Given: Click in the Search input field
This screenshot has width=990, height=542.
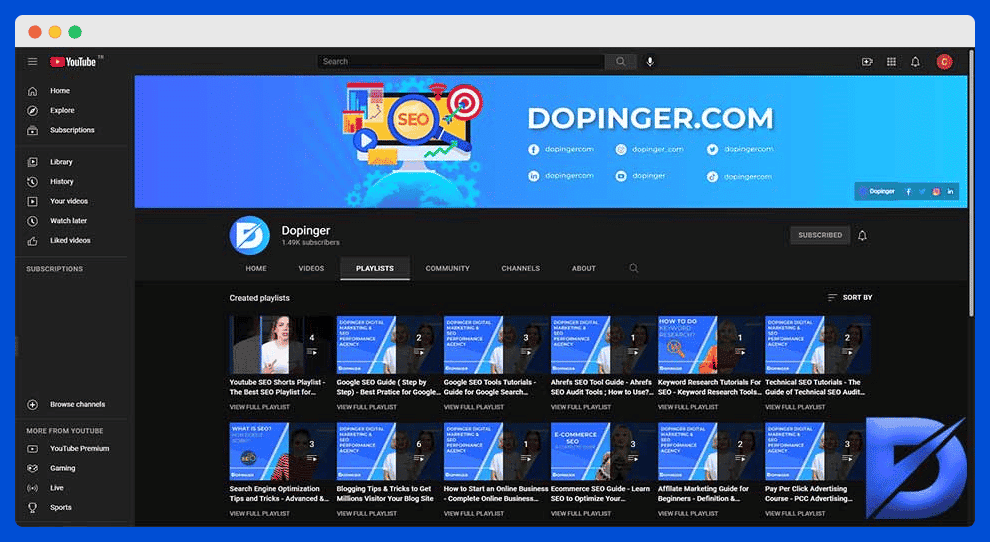Looking at the screenshot, I should pos(461,61).
